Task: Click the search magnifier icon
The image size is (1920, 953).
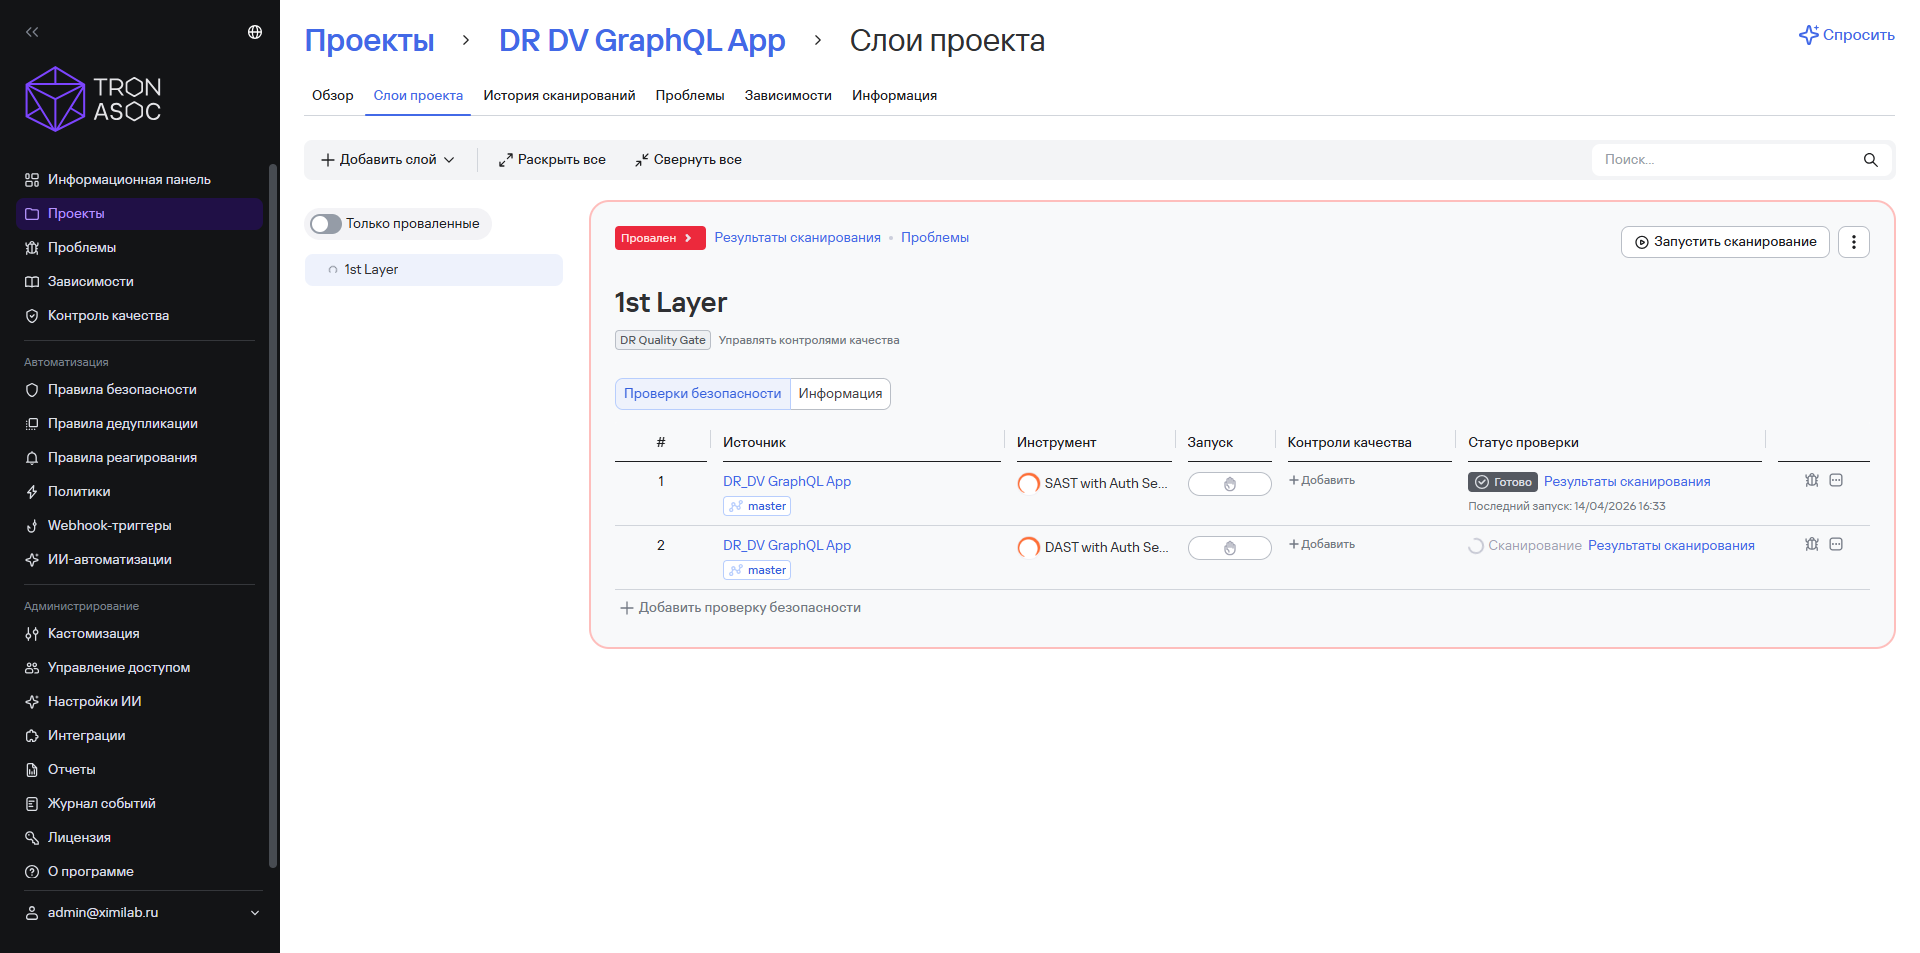Action: point(1870,160)
